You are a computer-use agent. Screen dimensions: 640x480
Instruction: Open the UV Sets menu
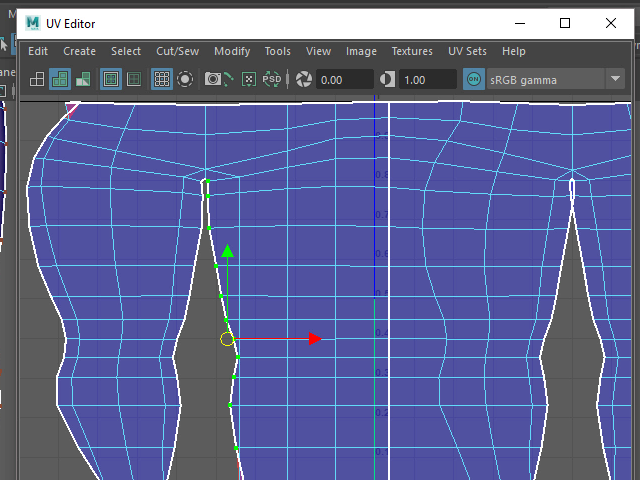(467, 51)
